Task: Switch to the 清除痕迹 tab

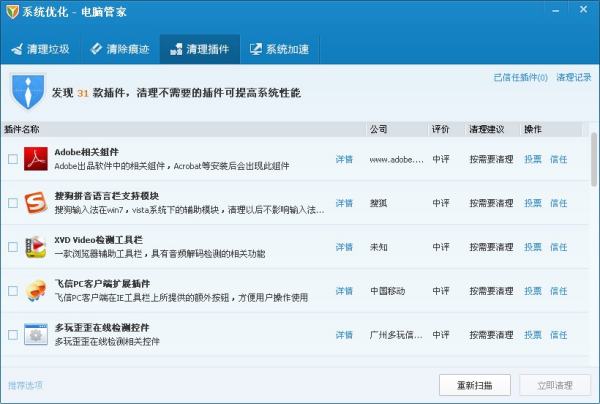Action: point(120,49)
